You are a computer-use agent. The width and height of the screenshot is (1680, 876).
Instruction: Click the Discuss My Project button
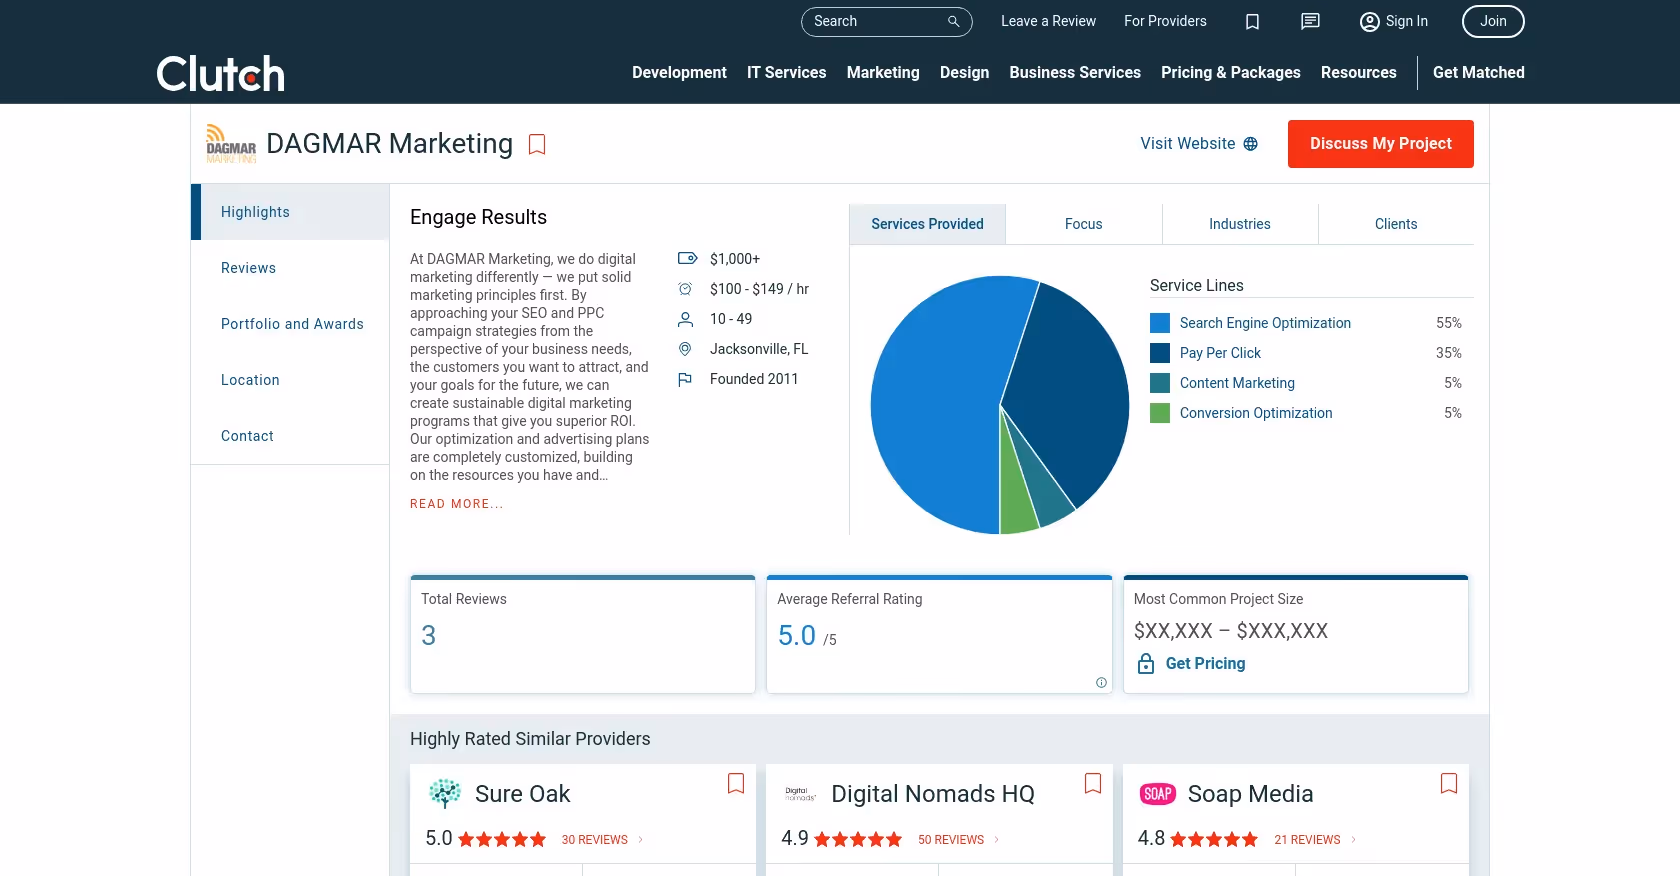click(x=1381, y=144)
